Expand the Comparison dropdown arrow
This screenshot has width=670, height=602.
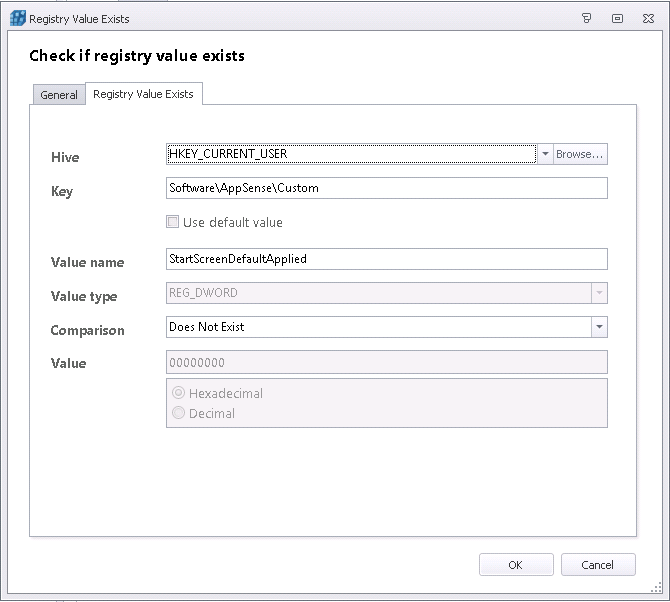pos(599,327)
